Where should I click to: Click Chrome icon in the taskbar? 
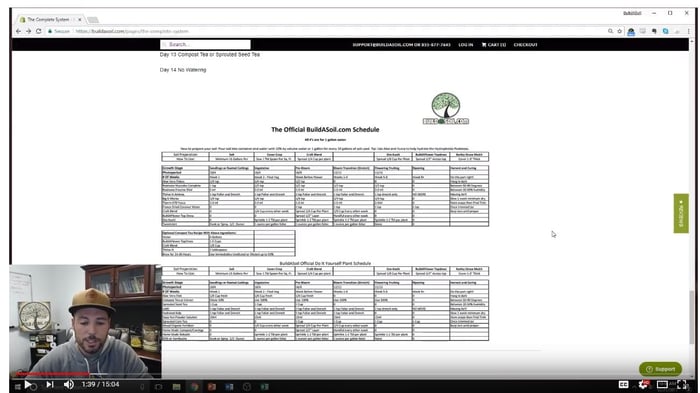(194, 387)
